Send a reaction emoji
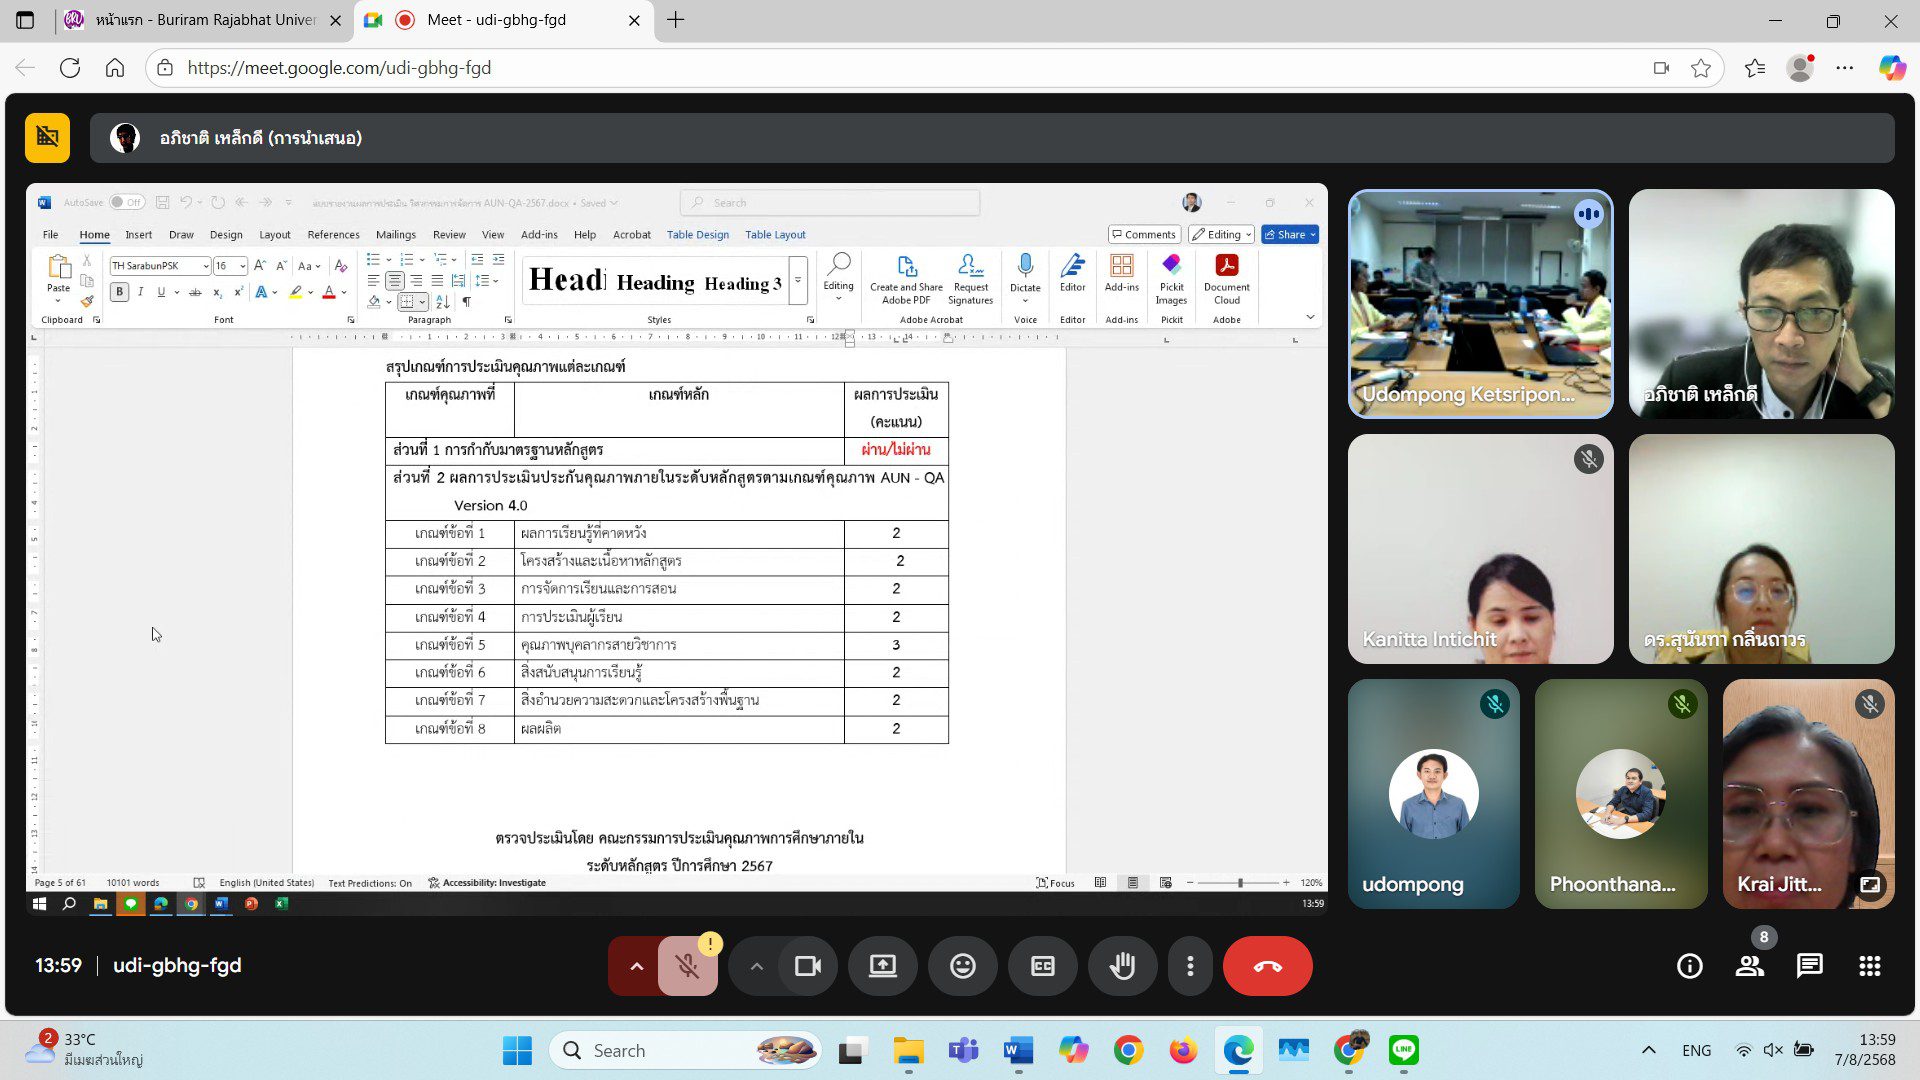The height and width of the screenshot is (1080, 1920). (962, 966)
